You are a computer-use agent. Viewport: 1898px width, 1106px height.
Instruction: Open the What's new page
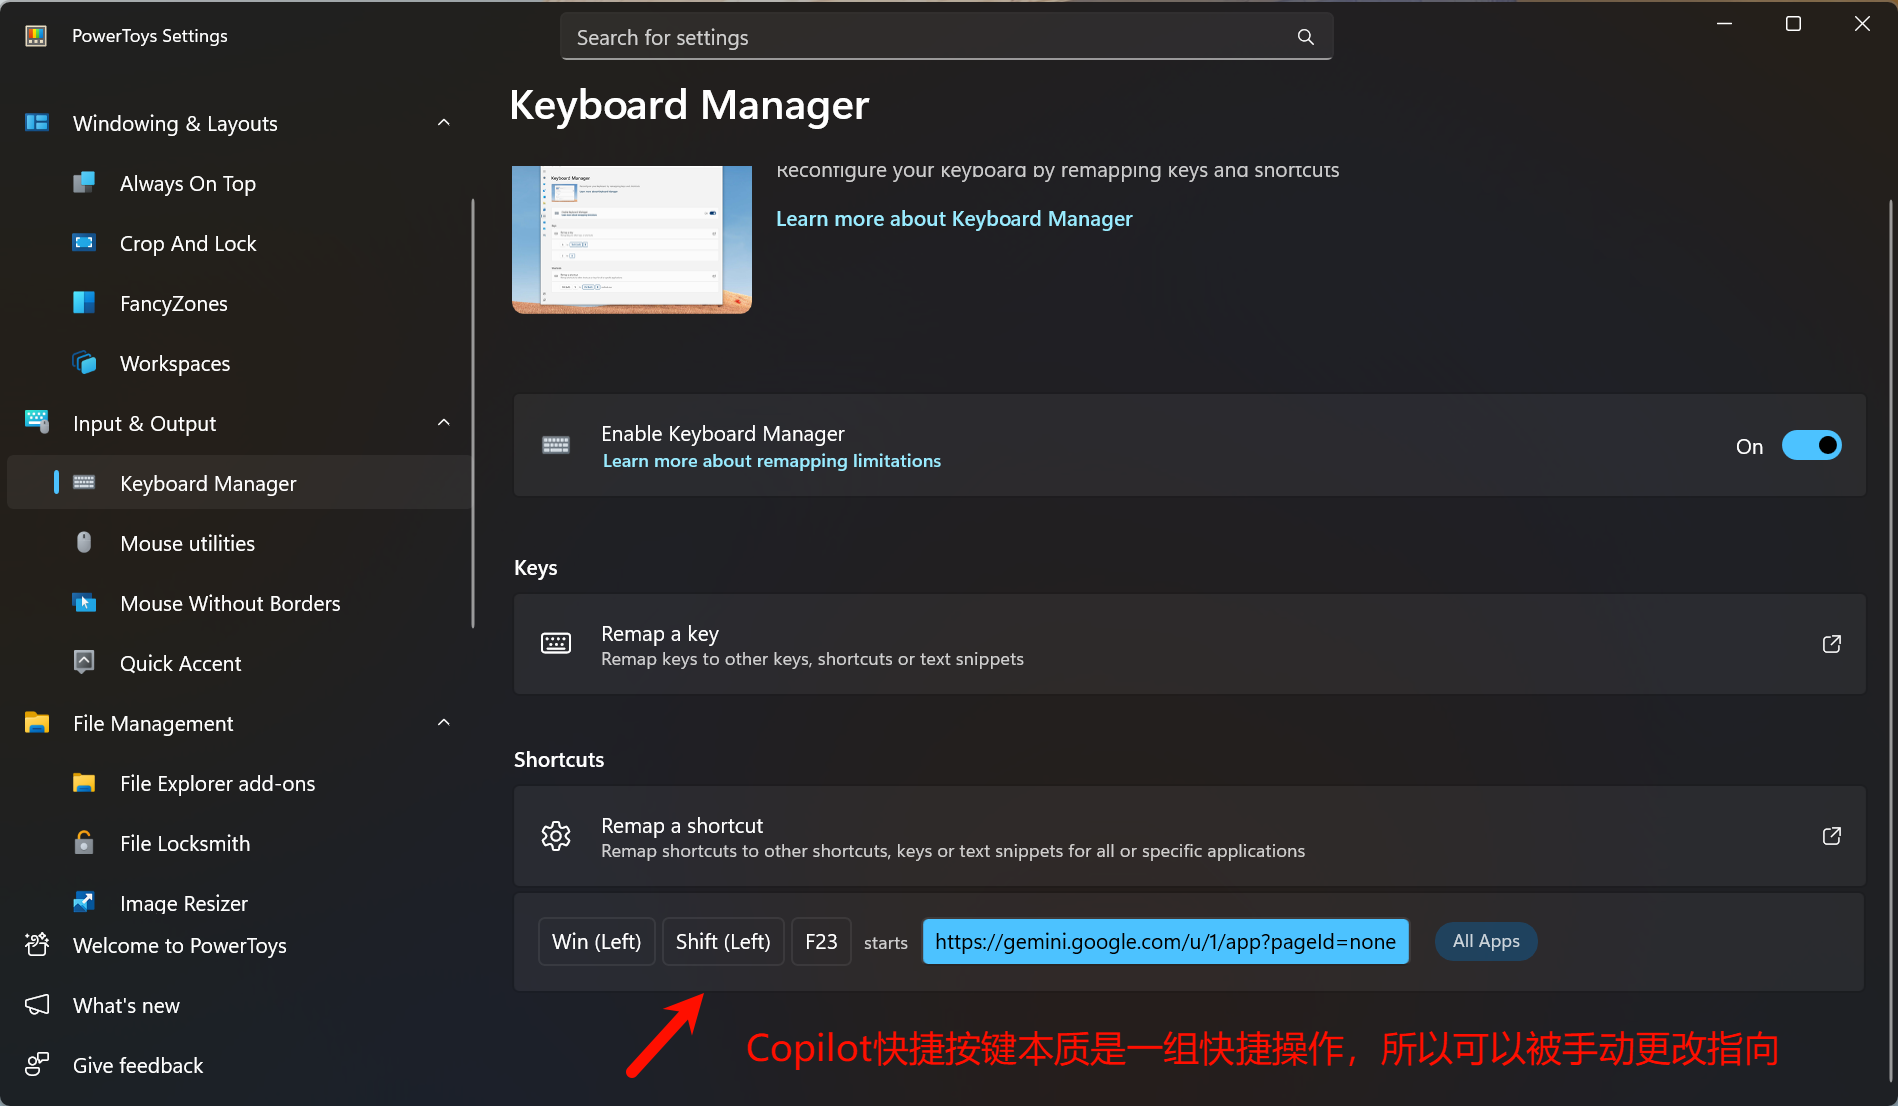(126, 1006)
